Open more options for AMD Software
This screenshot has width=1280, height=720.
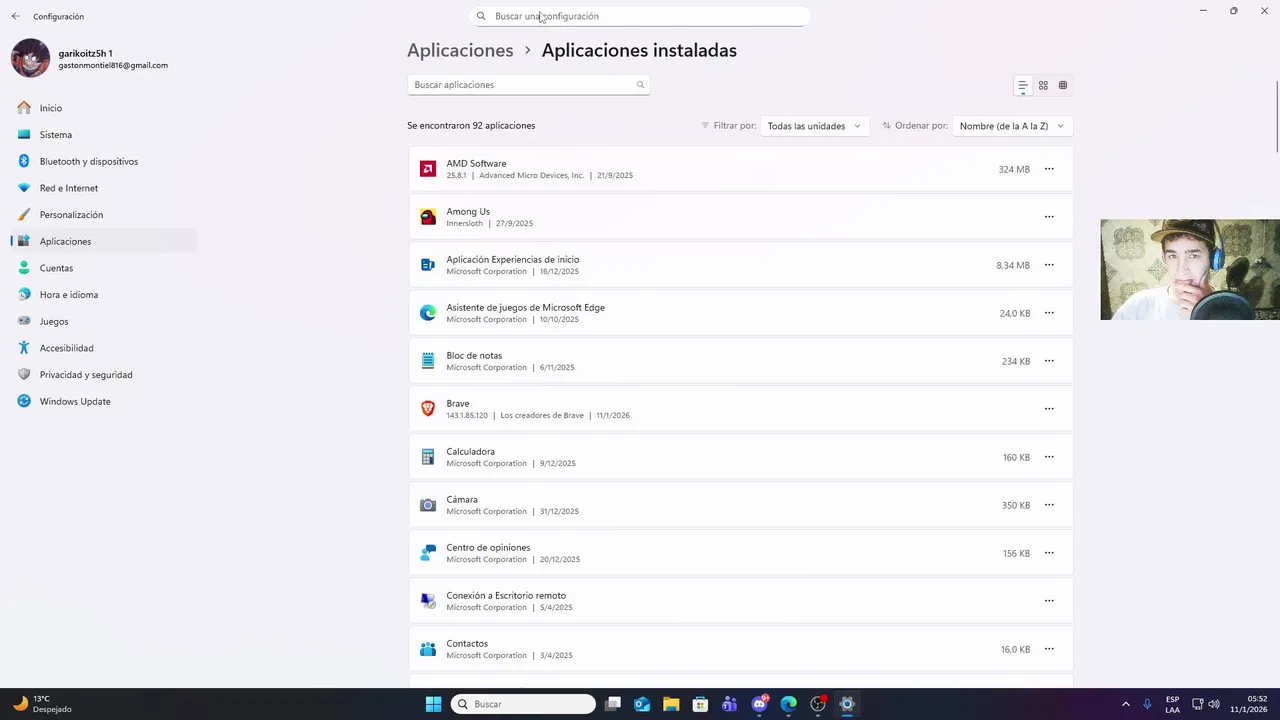1049,169
